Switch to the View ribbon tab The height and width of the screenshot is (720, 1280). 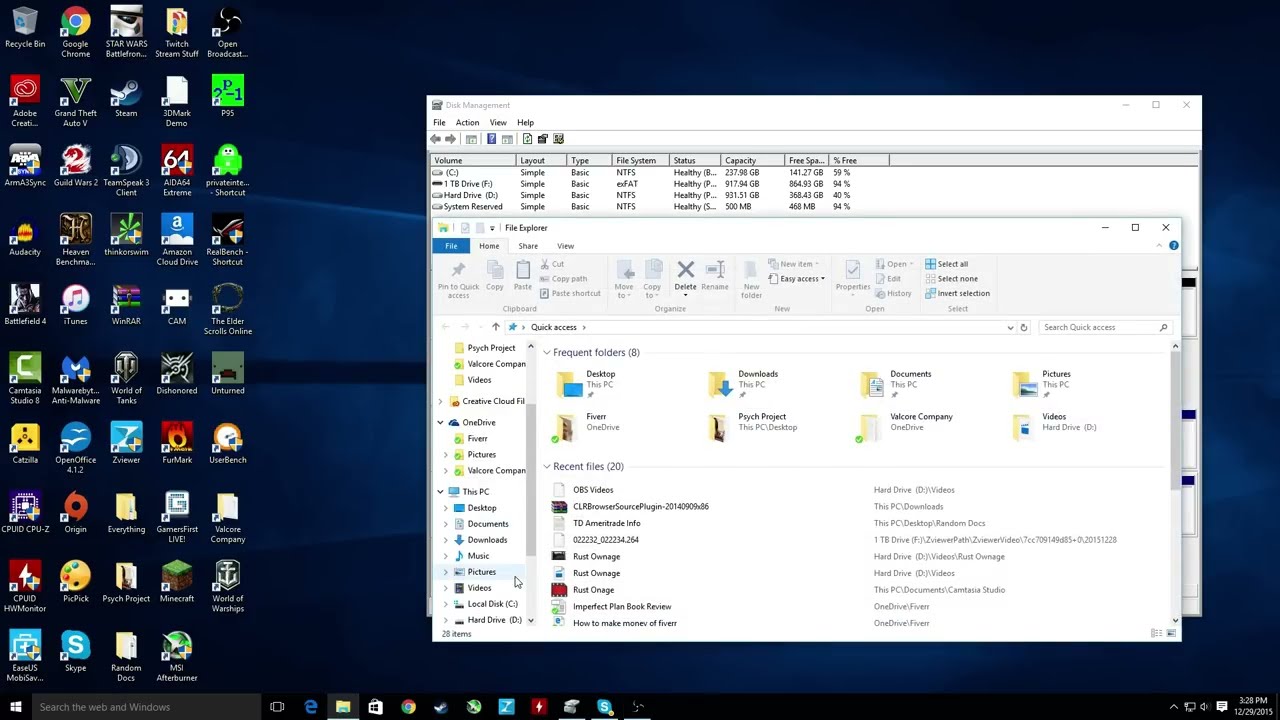tap(565, 246)
